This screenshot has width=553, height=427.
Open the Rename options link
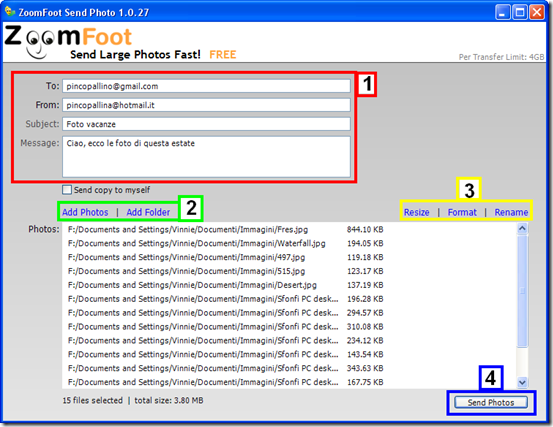[x=511, y=212]
